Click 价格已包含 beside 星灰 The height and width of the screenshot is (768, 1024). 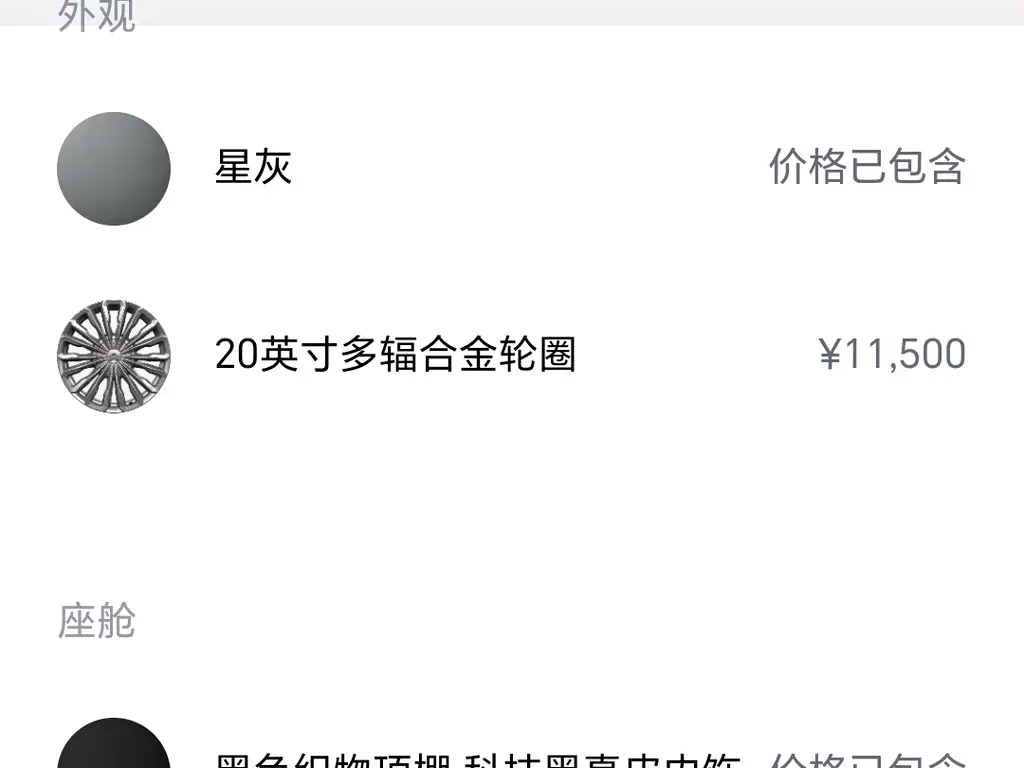[867, 167]
